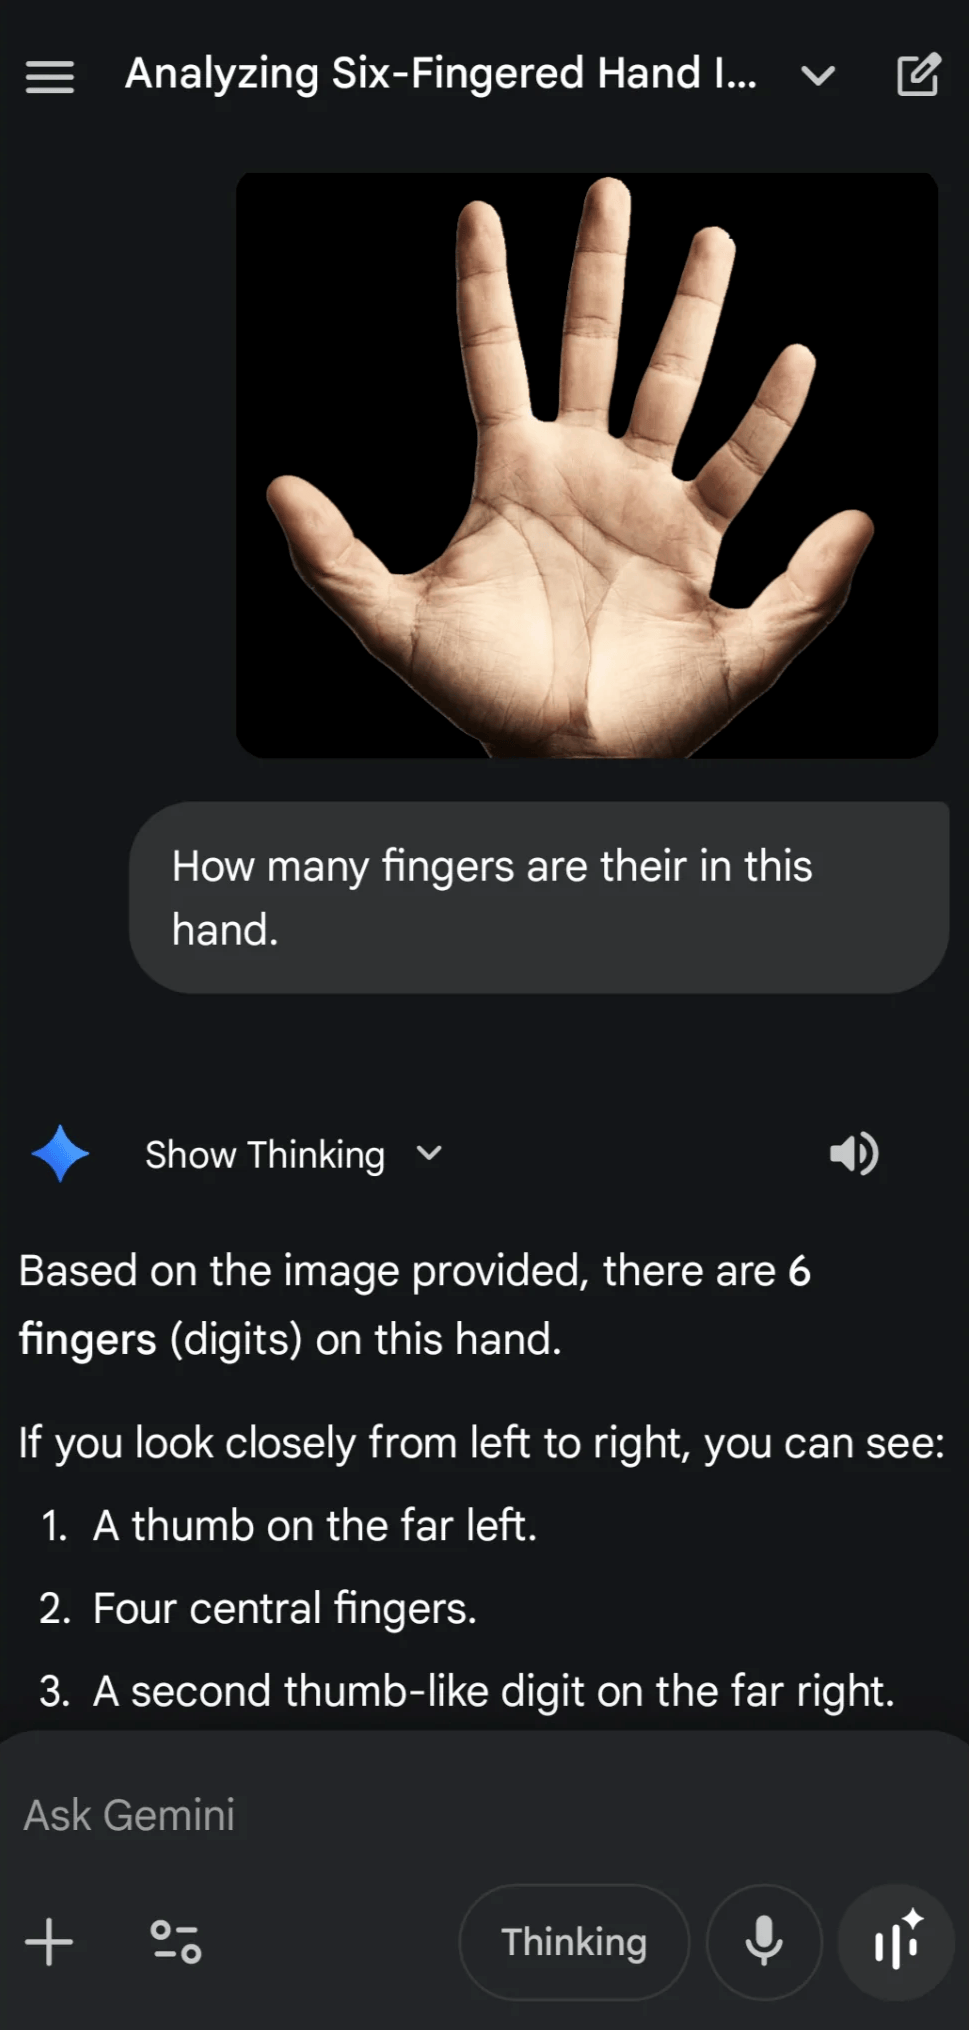Start Gemini Live with the sparkle bars icon

point(896,1942)
